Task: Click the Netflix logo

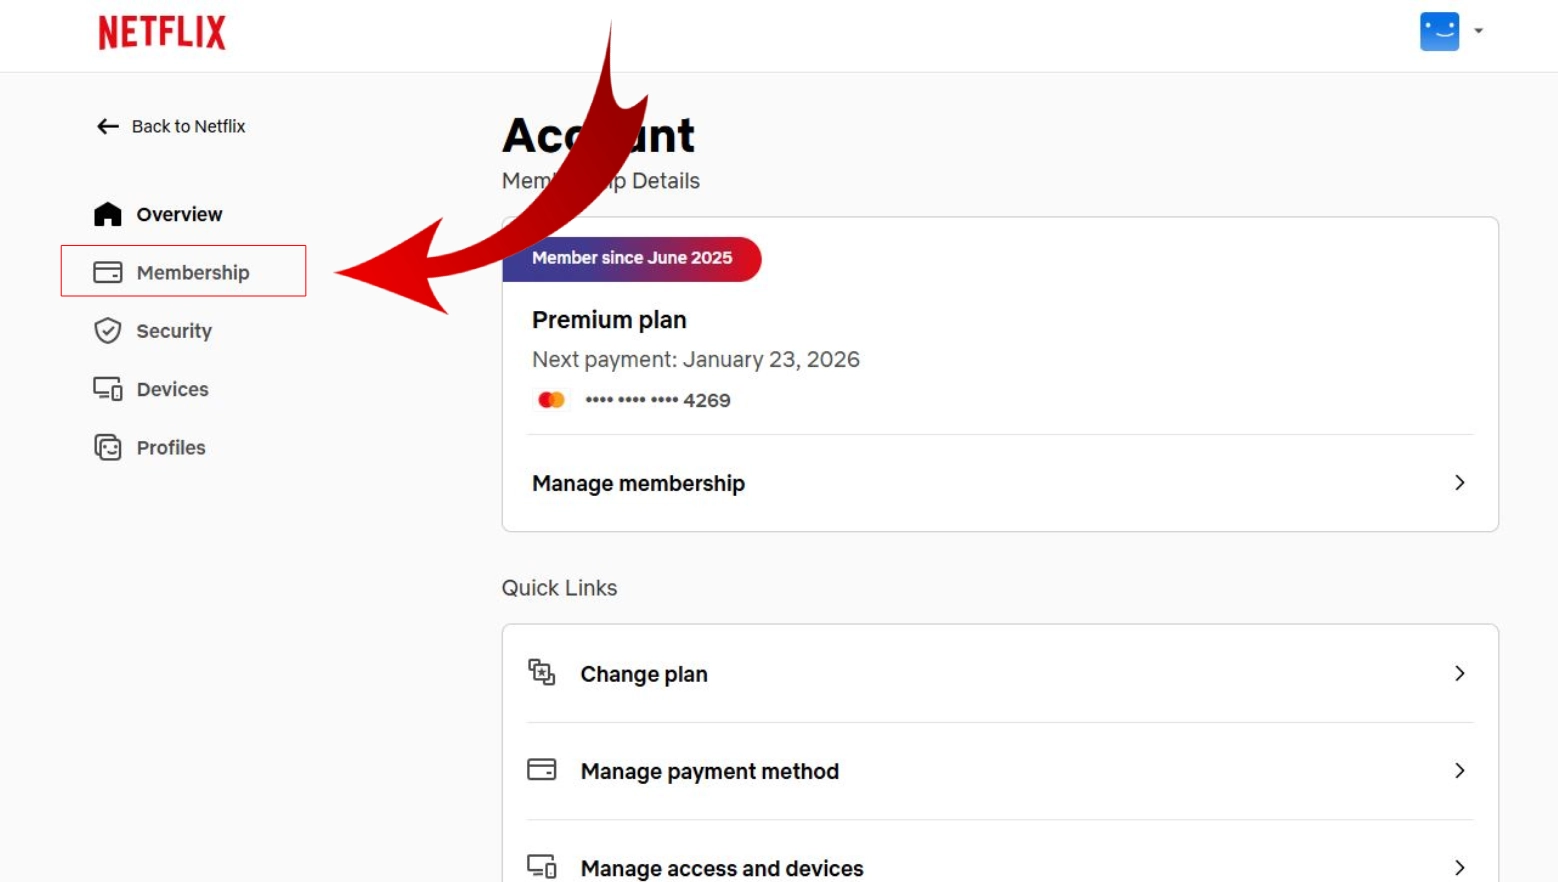Action: click(162, 32)
